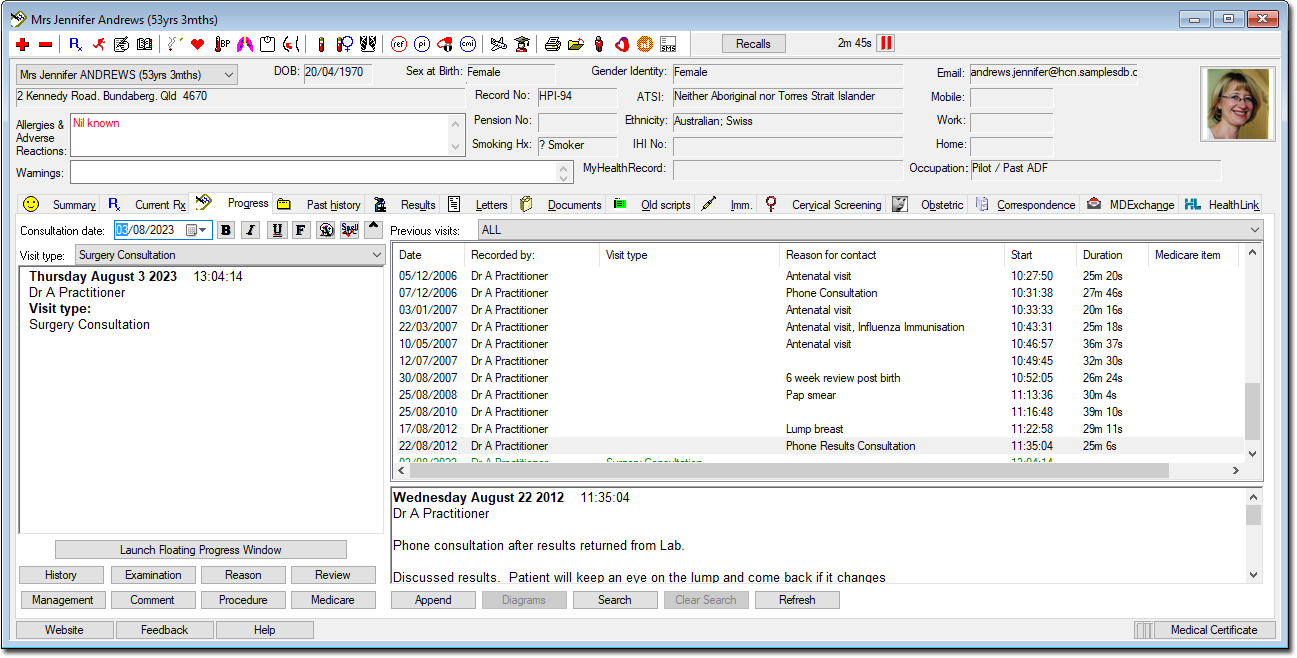Click the spell check icon
The width and height of the screenshot is (1297, 658).
(349, 230)
